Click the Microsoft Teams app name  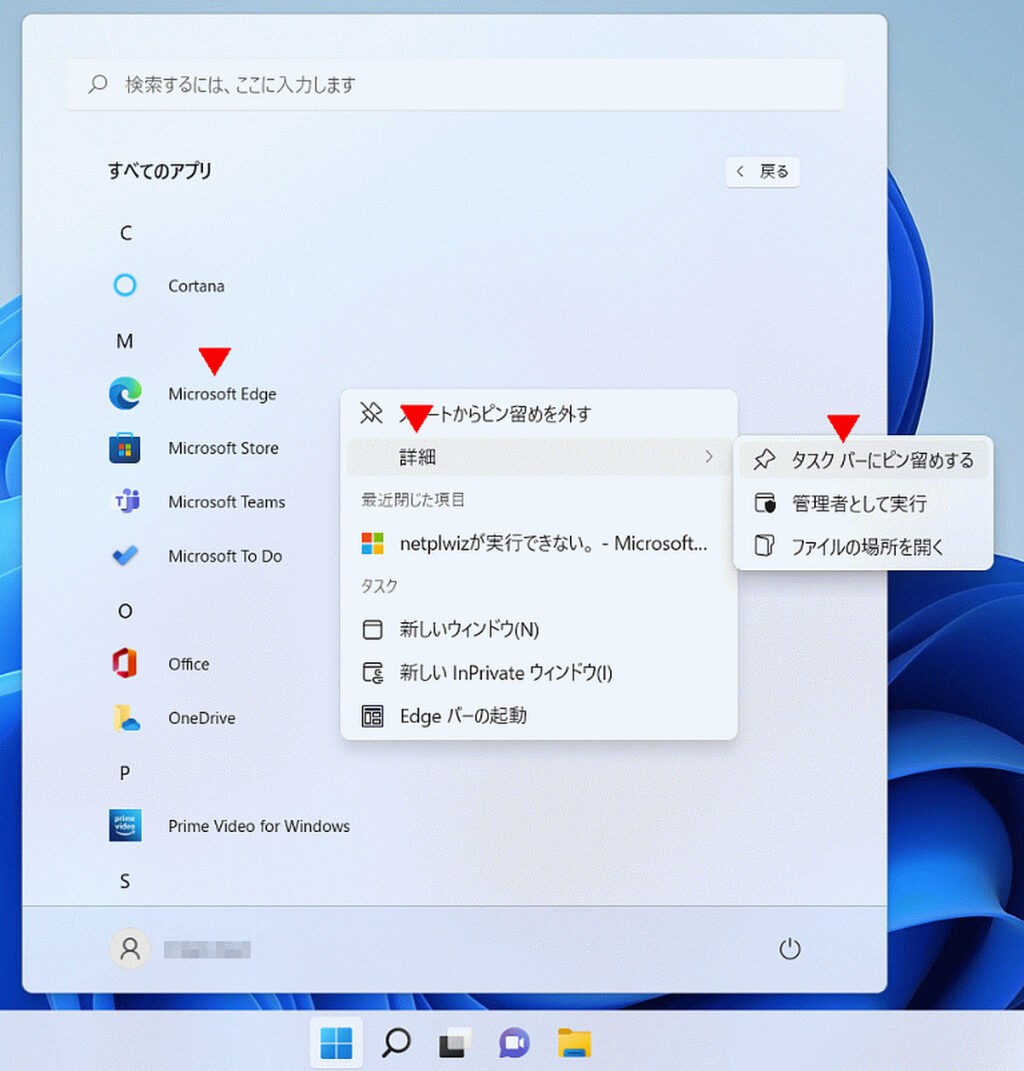(x=227, y=501)
